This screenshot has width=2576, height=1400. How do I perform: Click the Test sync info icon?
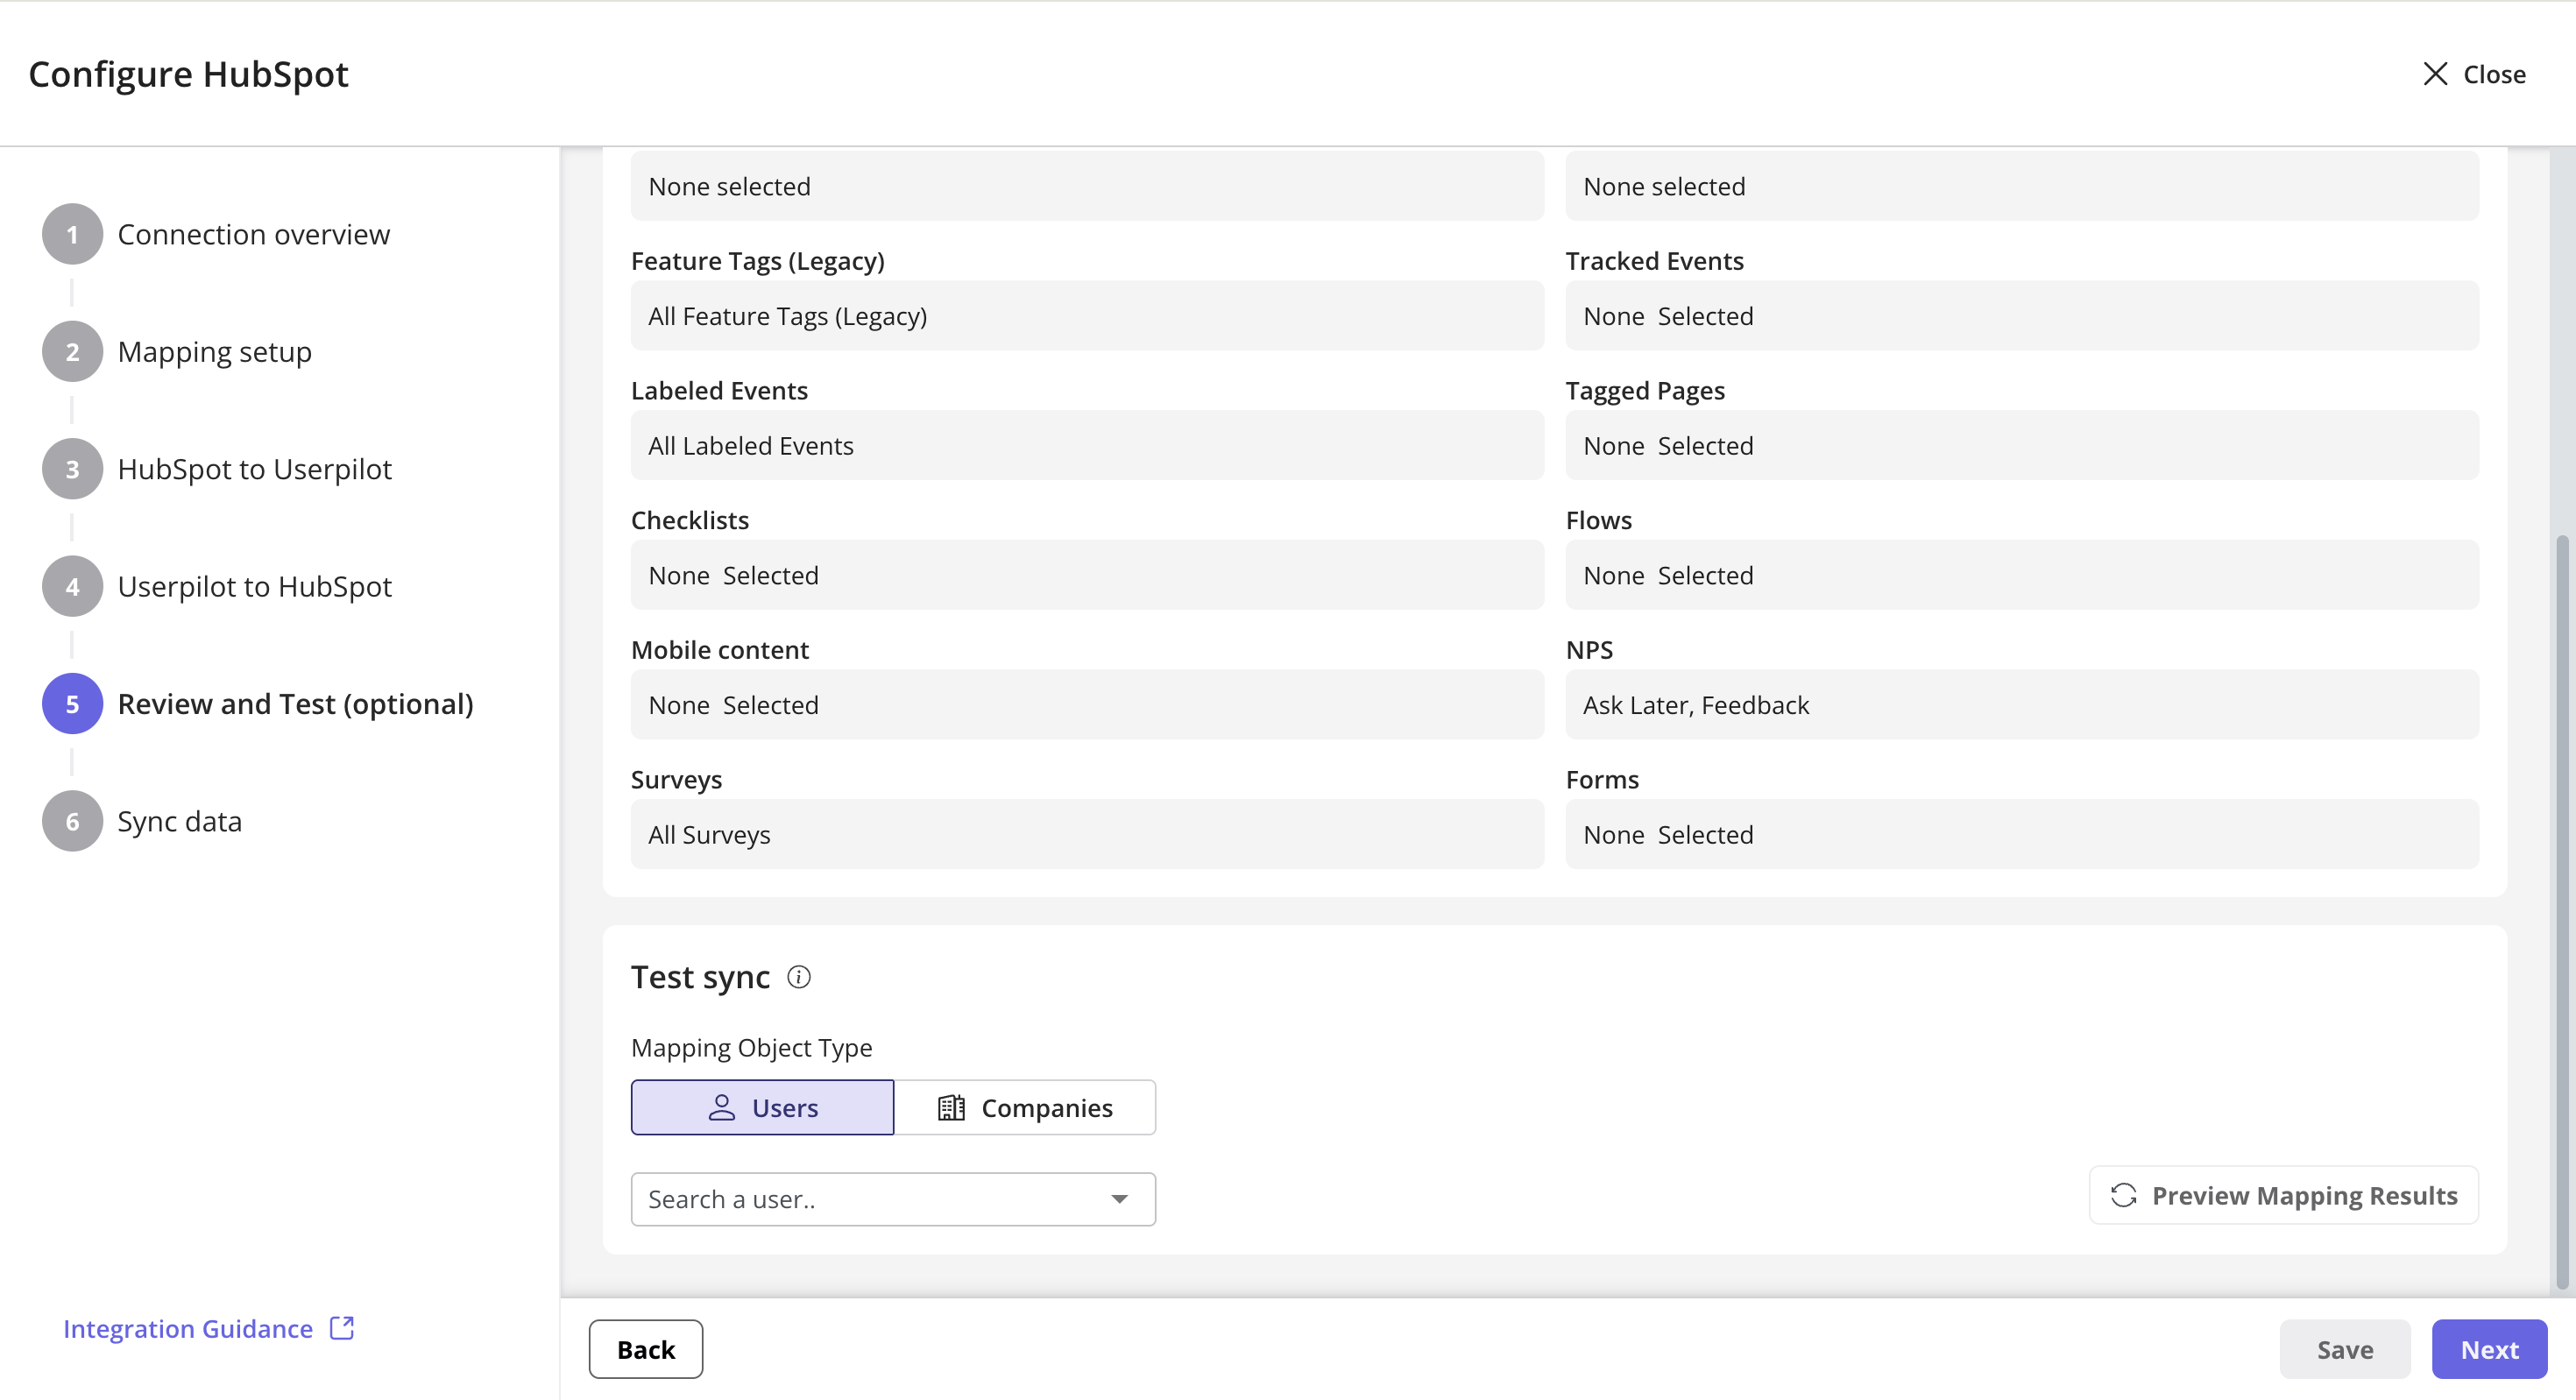[x=798, y=977]
